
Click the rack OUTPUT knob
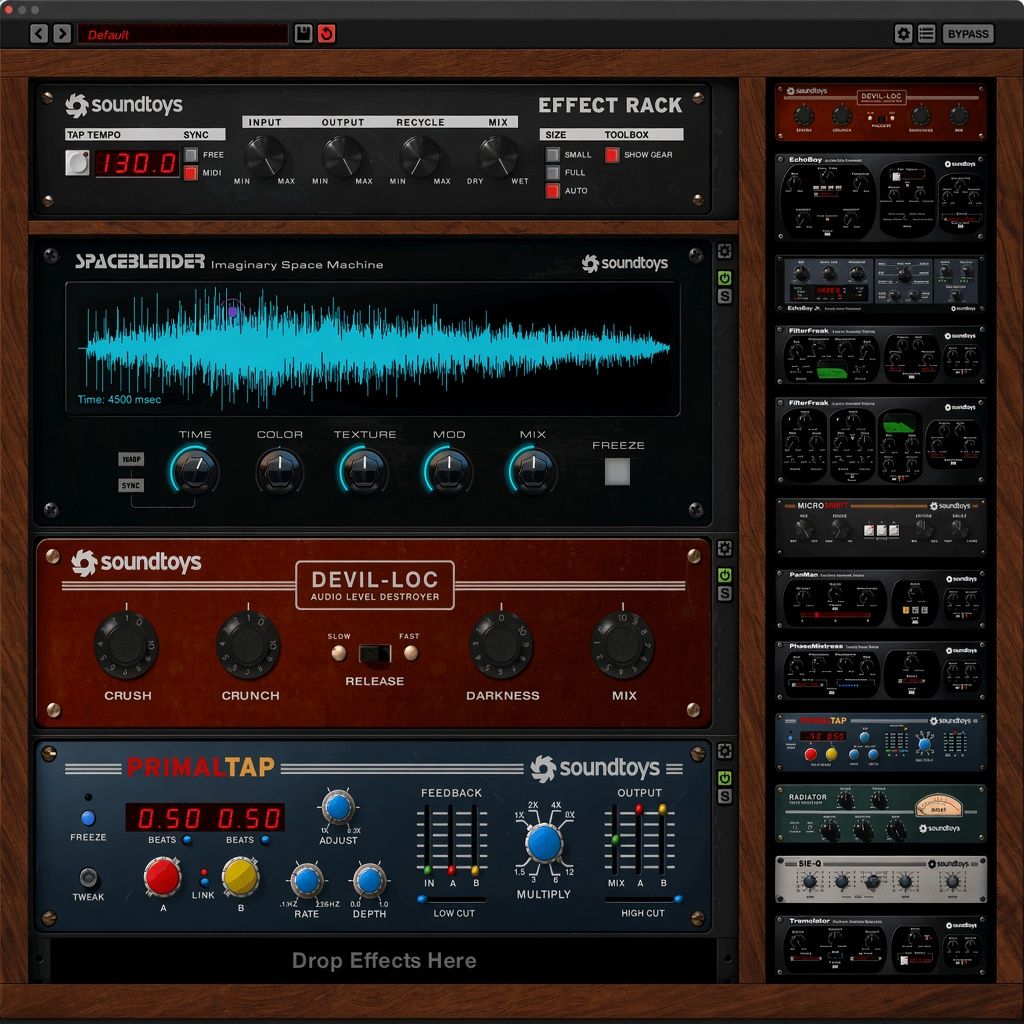tap(342, 157)
